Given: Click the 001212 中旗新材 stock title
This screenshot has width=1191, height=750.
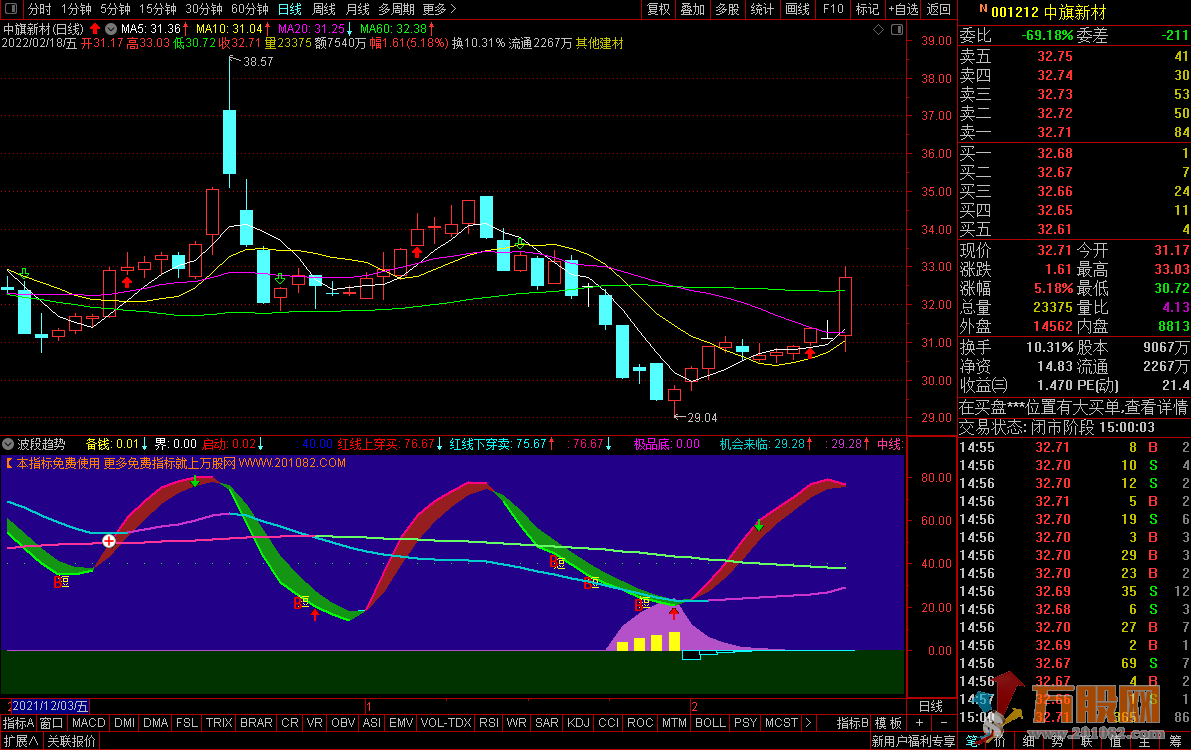Looking at the screenshot, I should [x=1048, y=12].
